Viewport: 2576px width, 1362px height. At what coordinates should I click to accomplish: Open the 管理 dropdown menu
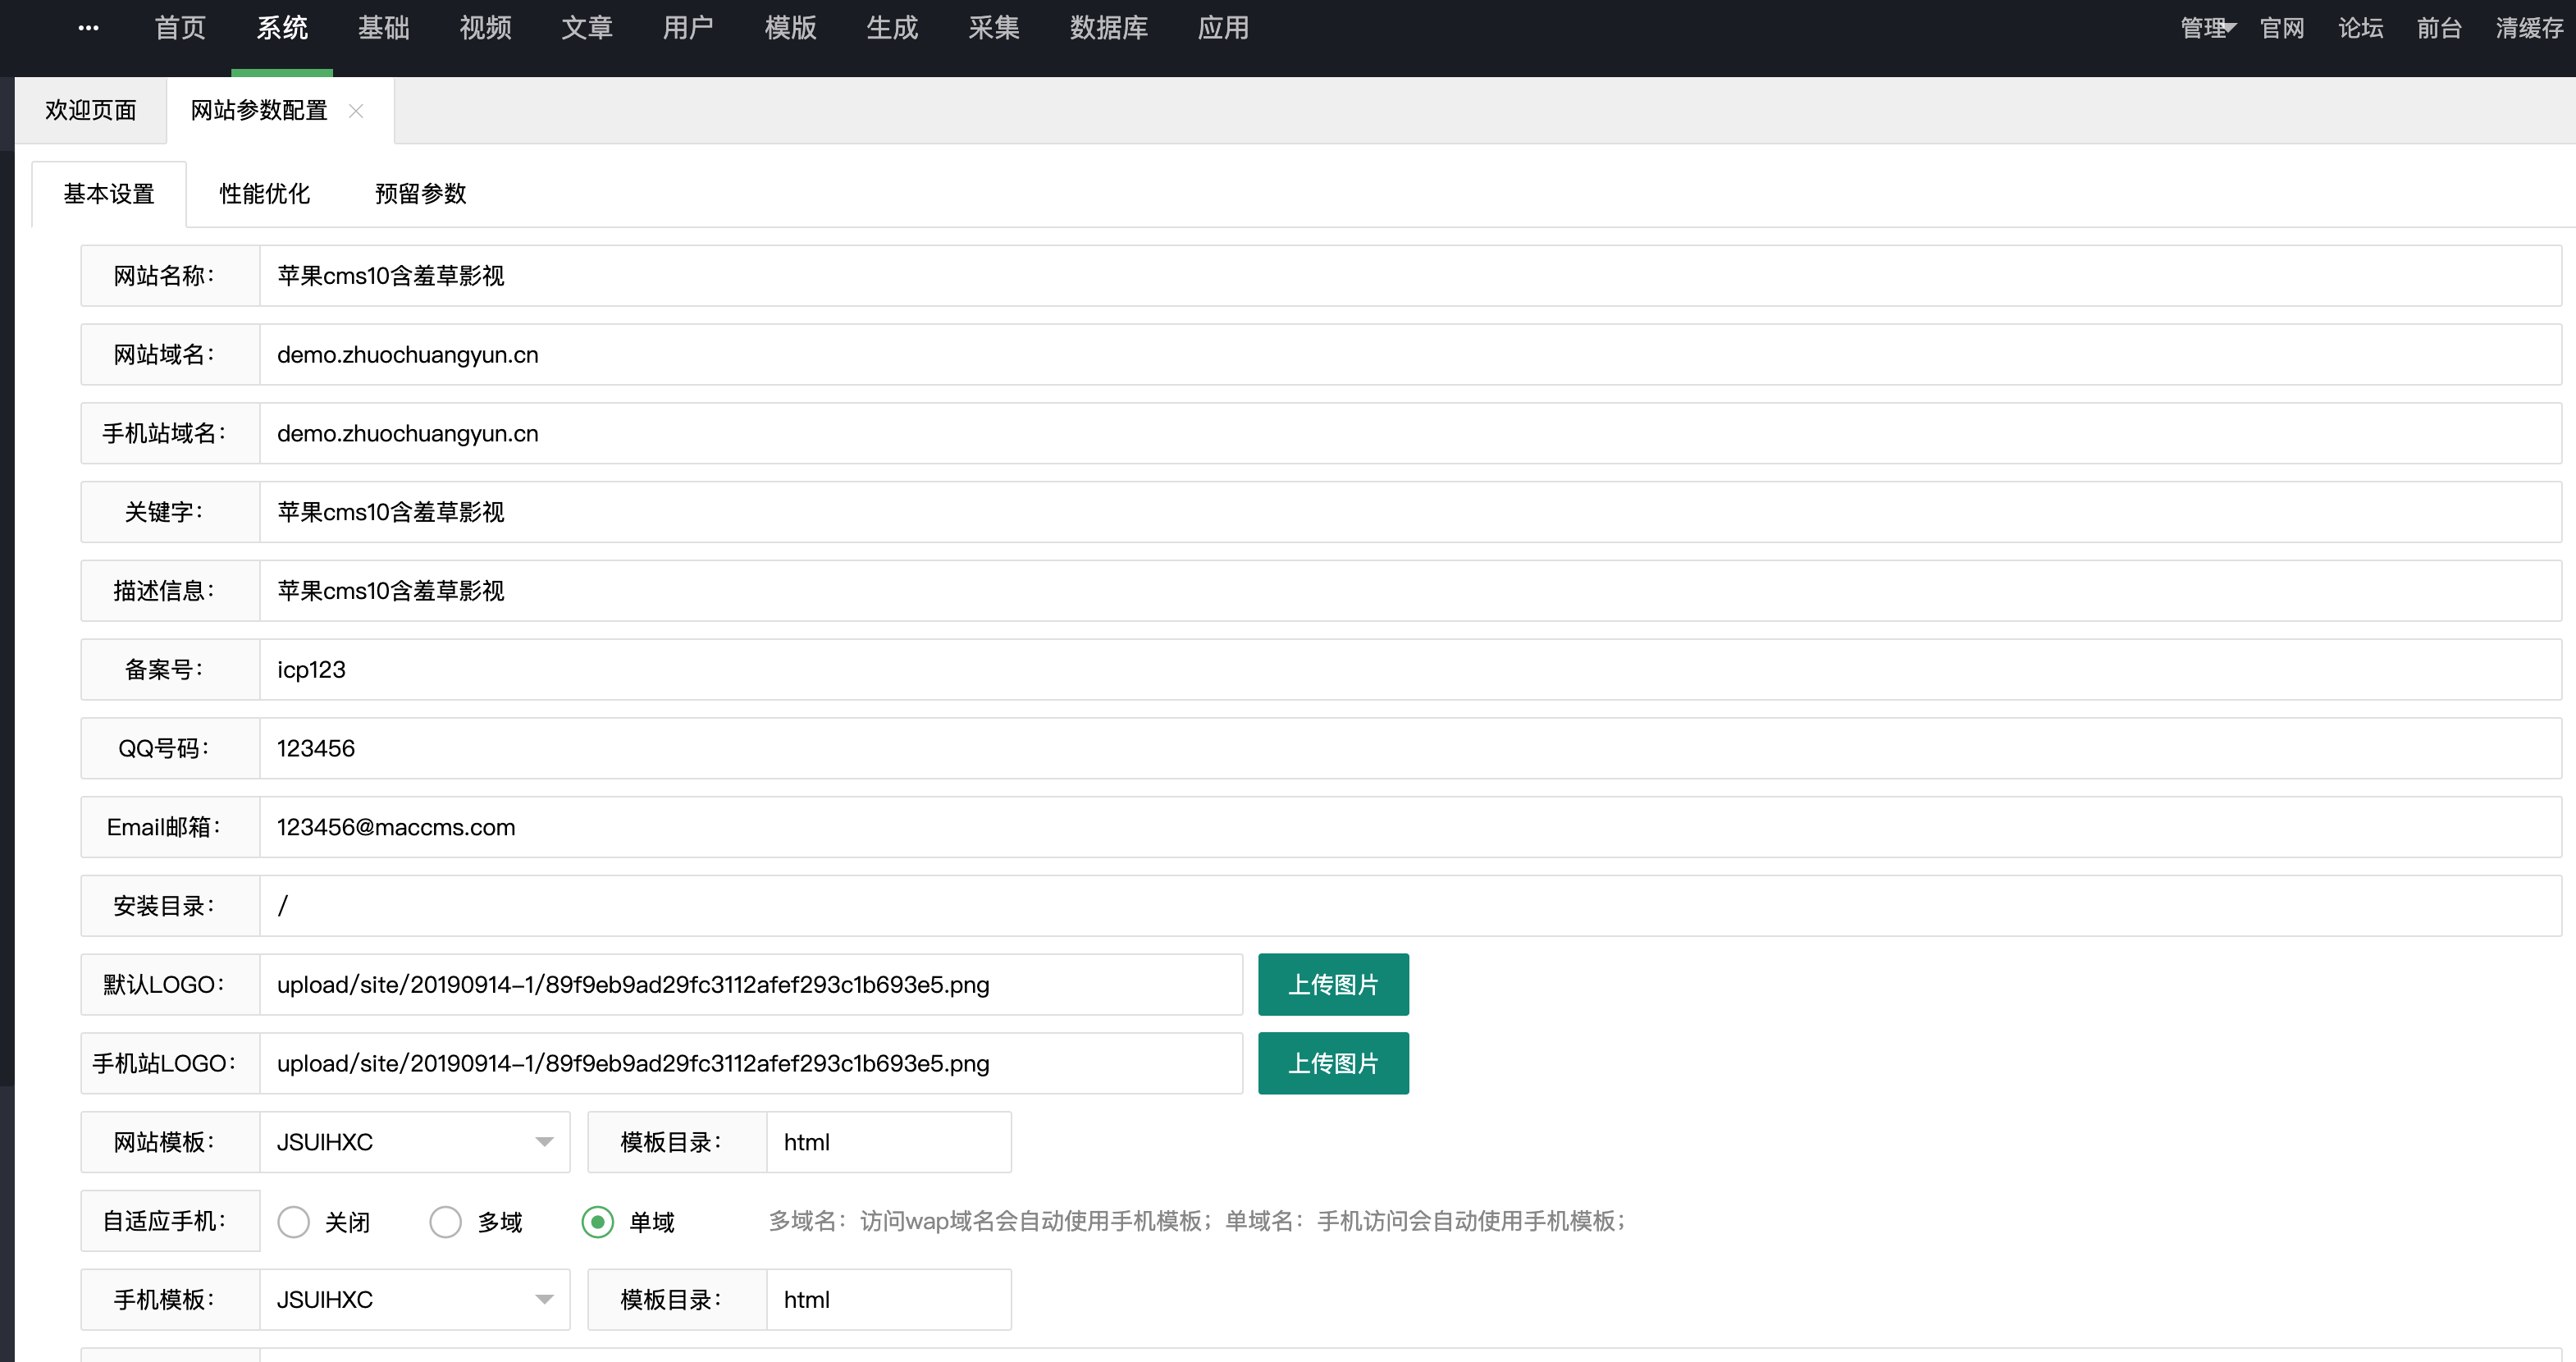point(2207,28)
